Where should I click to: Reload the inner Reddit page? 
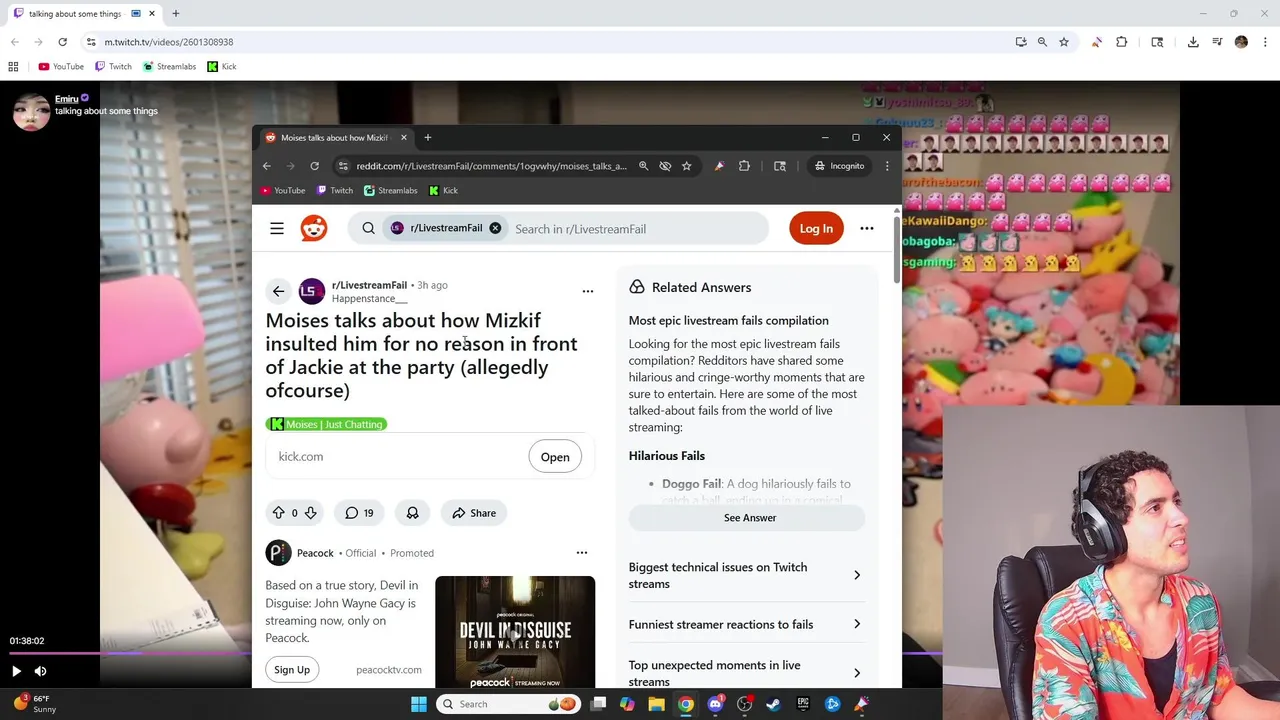tap(314, 166)
